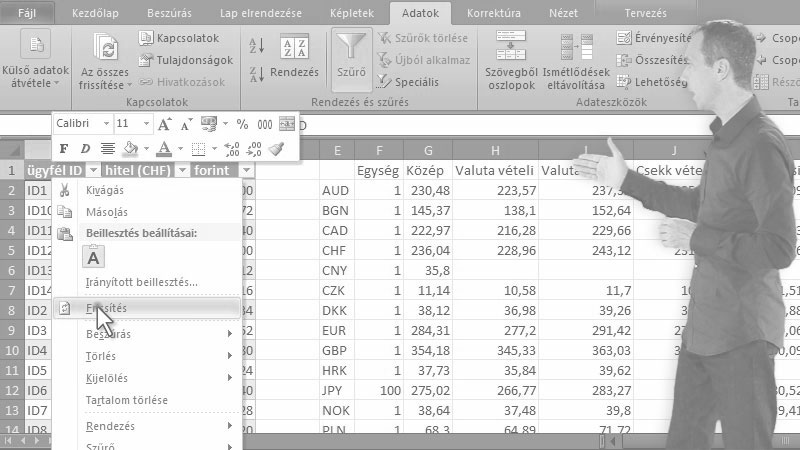
Task: Switch to the Lap elrendezése tab
Action: pyautogui.click(x=261, y=13)
